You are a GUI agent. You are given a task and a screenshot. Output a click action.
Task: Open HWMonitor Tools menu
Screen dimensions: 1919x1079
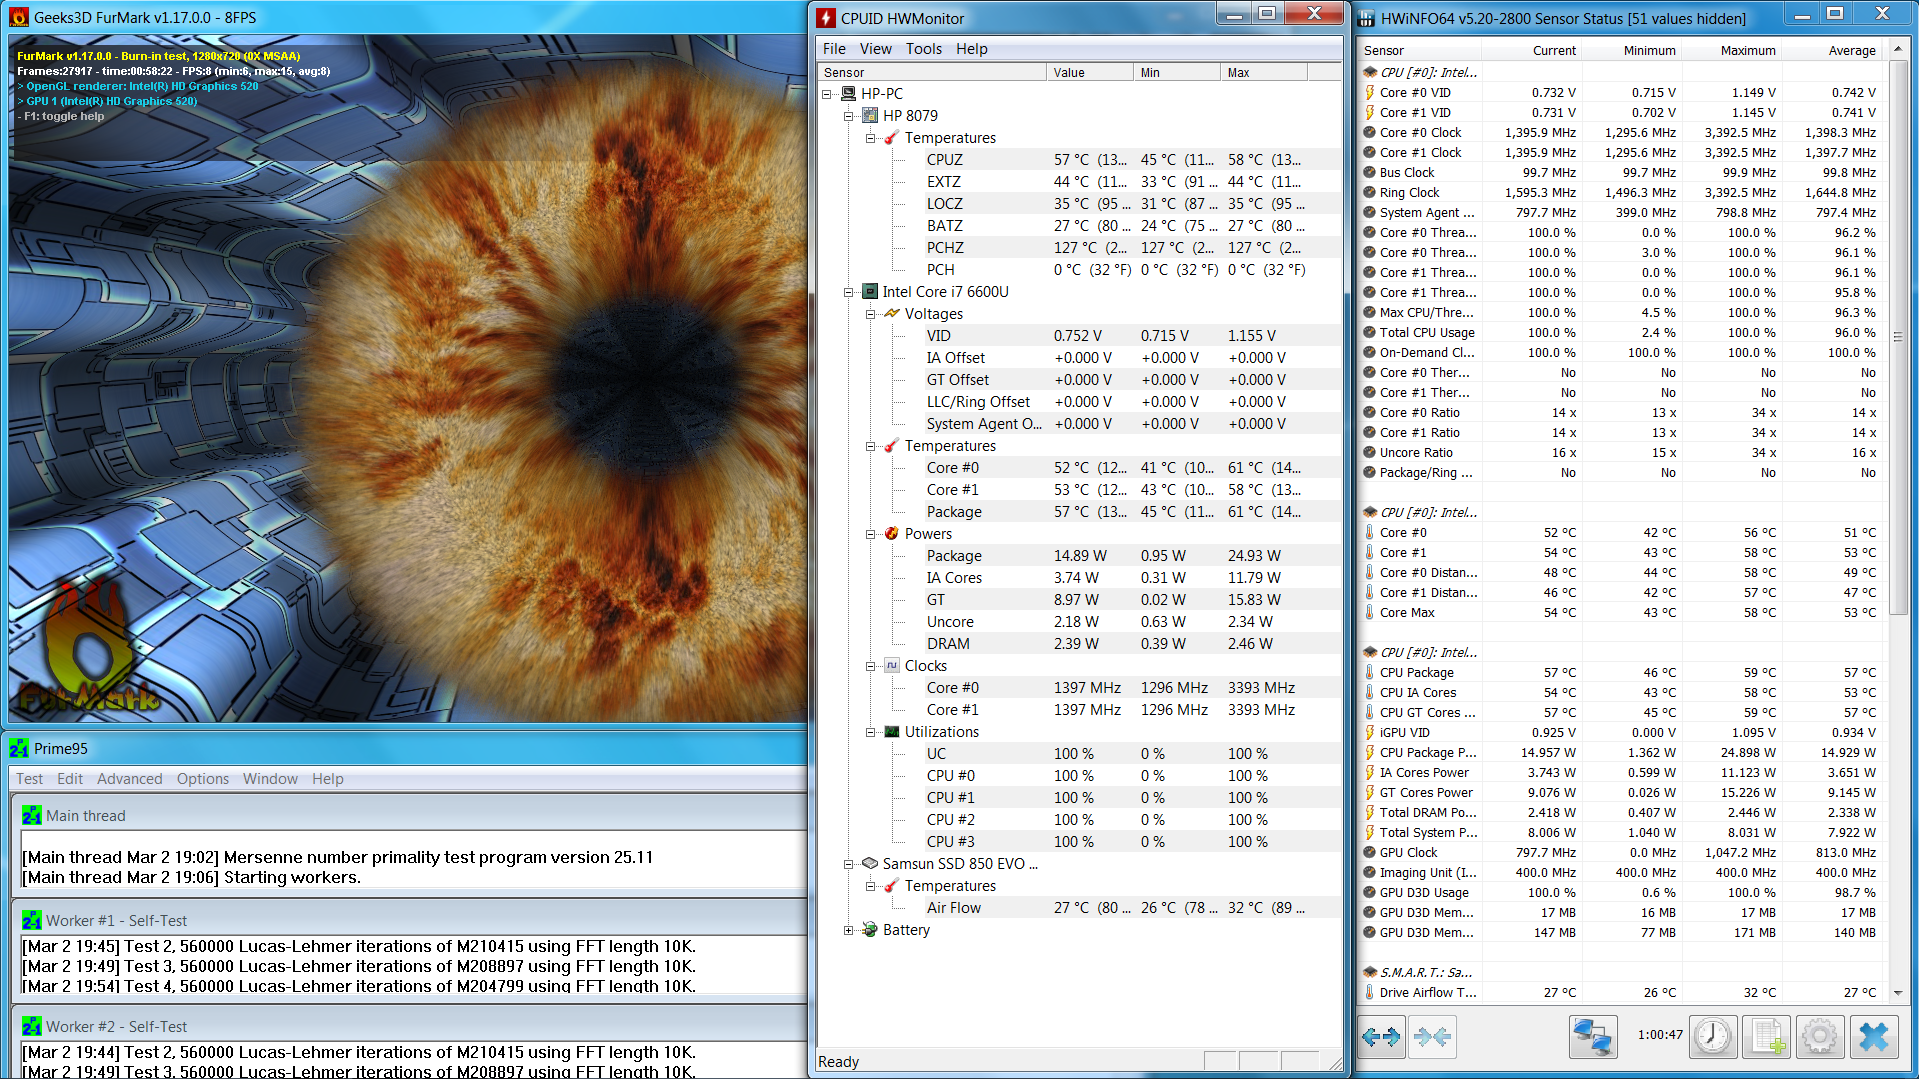click(924, 49)
